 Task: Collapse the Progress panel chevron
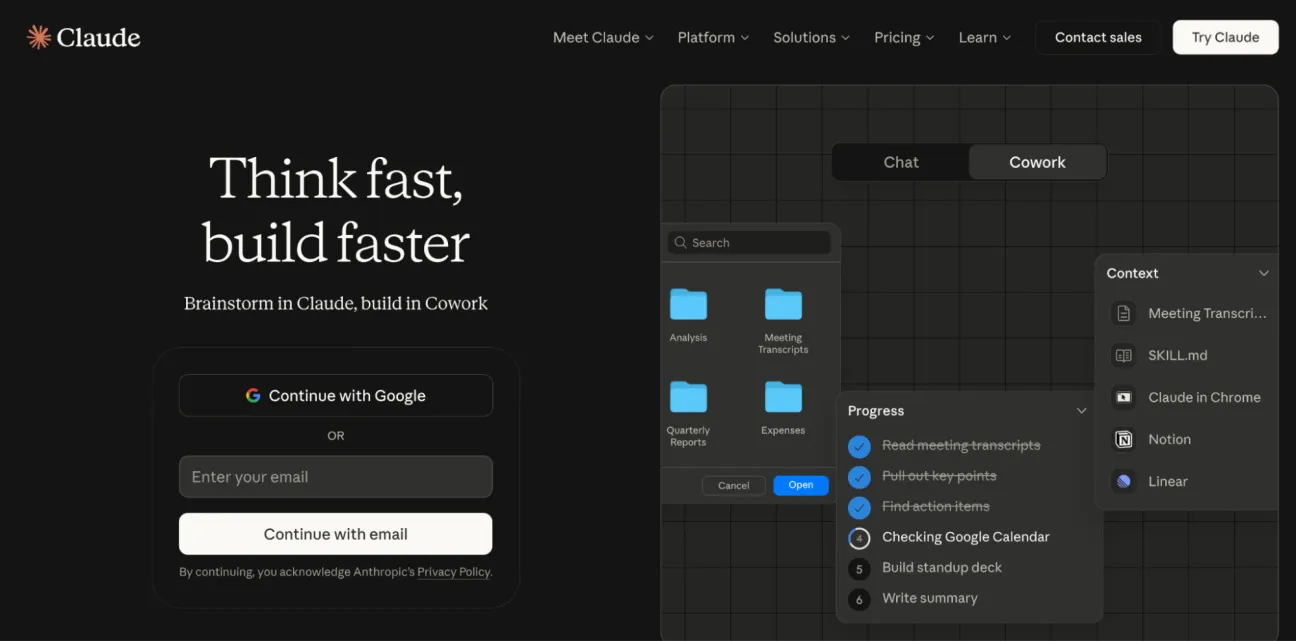[x=1081, y=411]
